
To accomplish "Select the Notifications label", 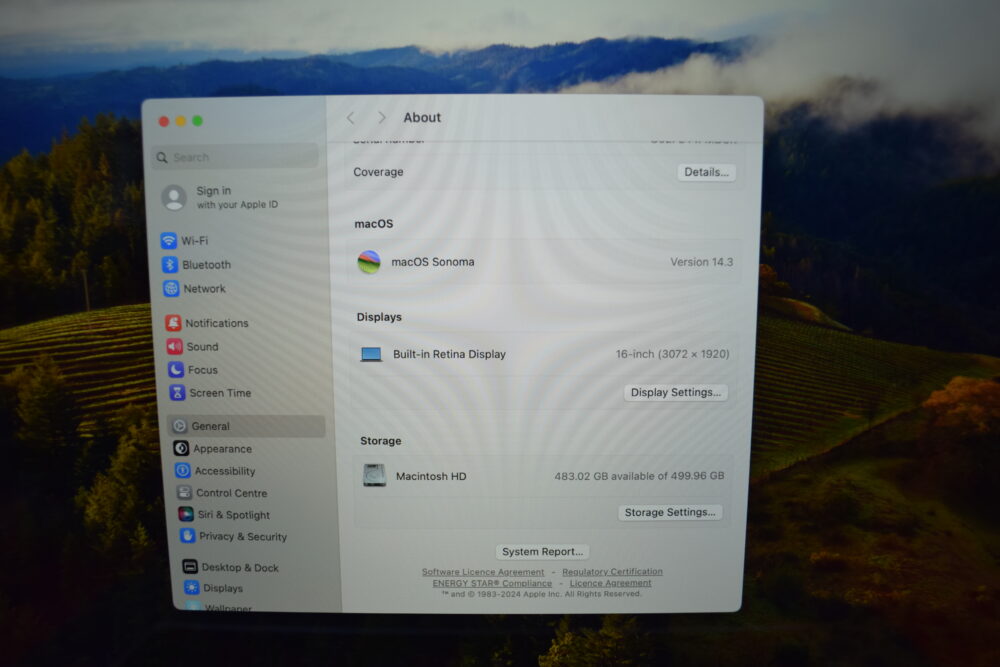I will pyautogui.click(x=217, y=323).
